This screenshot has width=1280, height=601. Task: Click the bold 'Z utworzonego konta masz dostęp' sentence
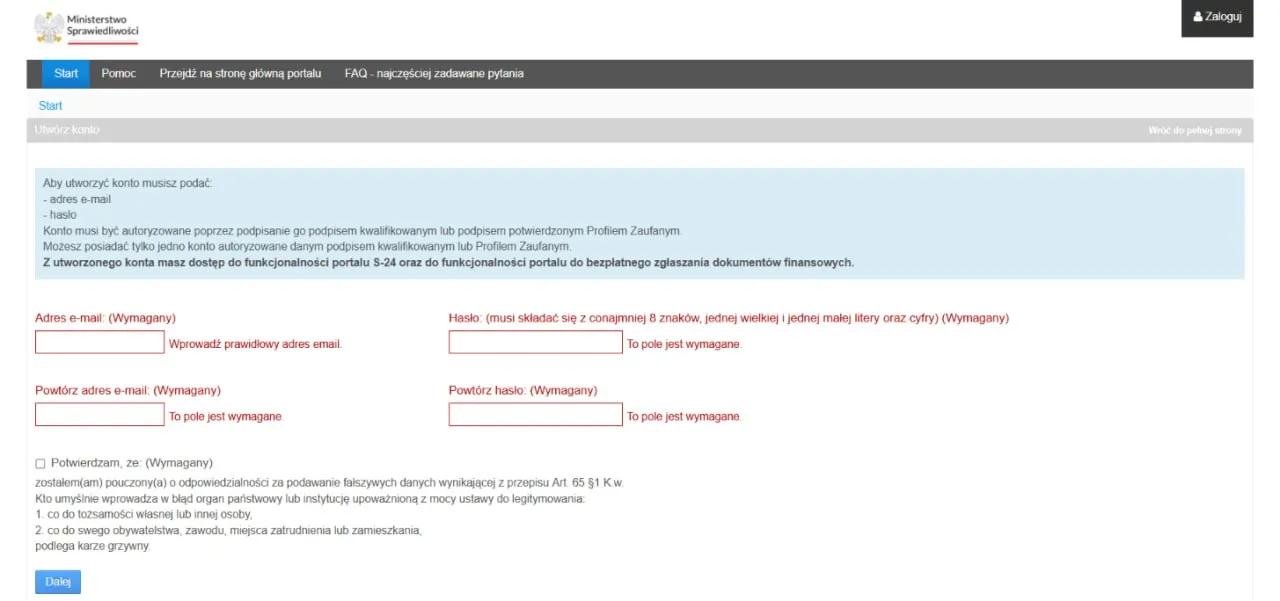pos(449,262)
